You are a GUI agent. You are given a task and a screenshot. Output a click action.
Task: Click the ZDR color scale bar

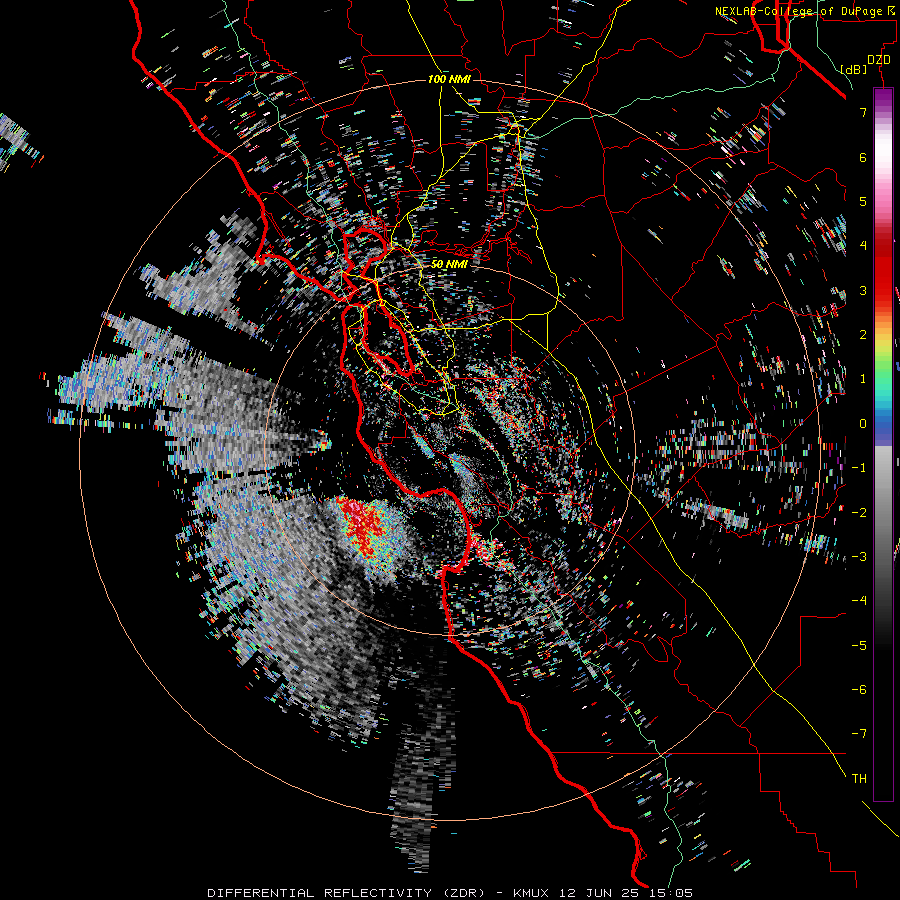pyautogui.click(x=883, y=444)
